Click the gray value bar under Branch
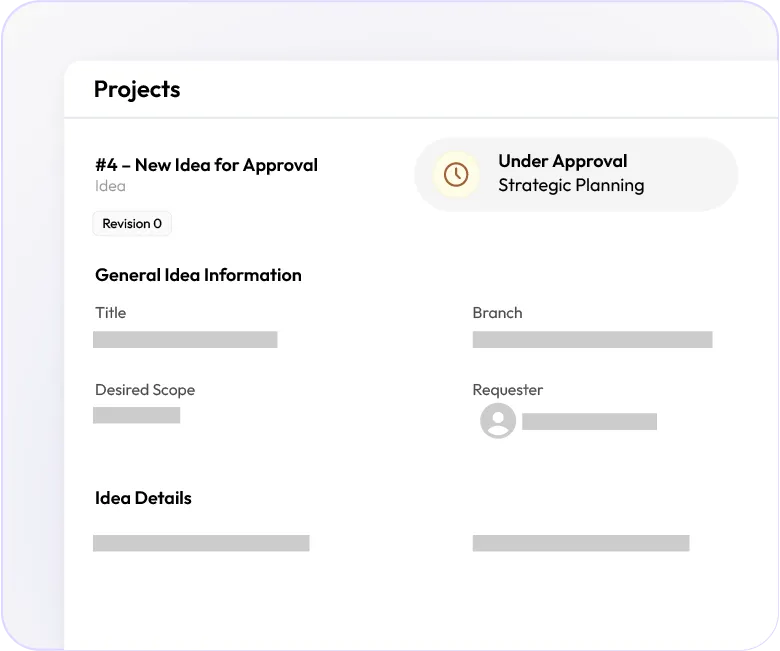 click(592, 340)
